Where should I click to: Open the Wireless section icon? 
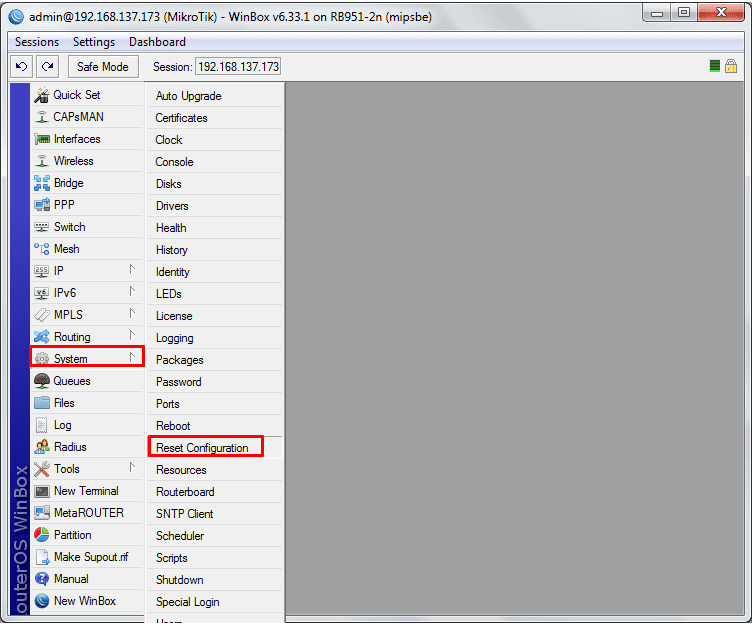coord(41,161)
